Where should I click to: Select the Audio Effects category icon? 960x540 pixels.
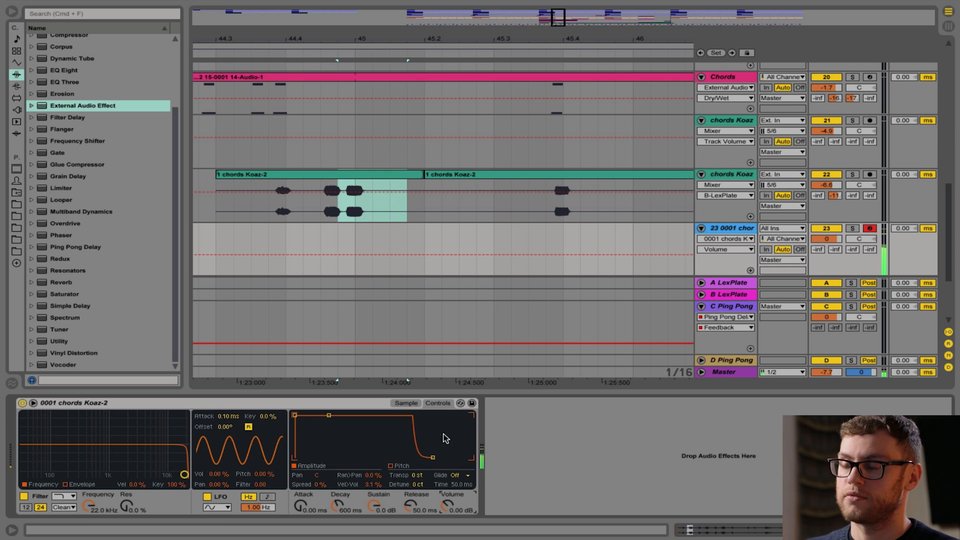[17, 74]
